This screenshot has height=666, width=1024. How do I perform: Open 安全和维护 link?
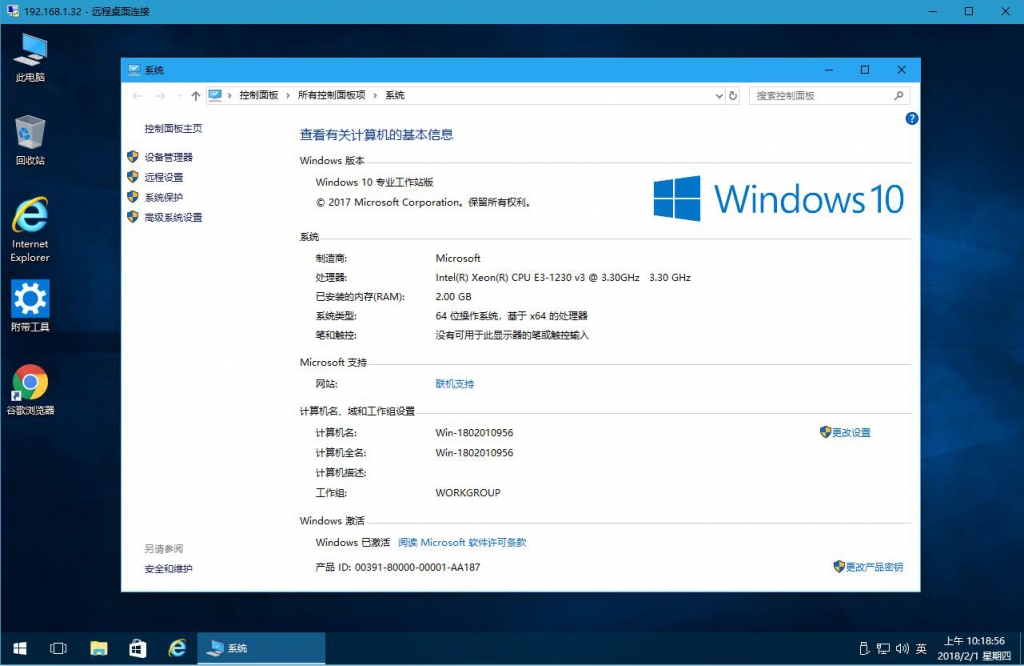(x=168, y=569)
